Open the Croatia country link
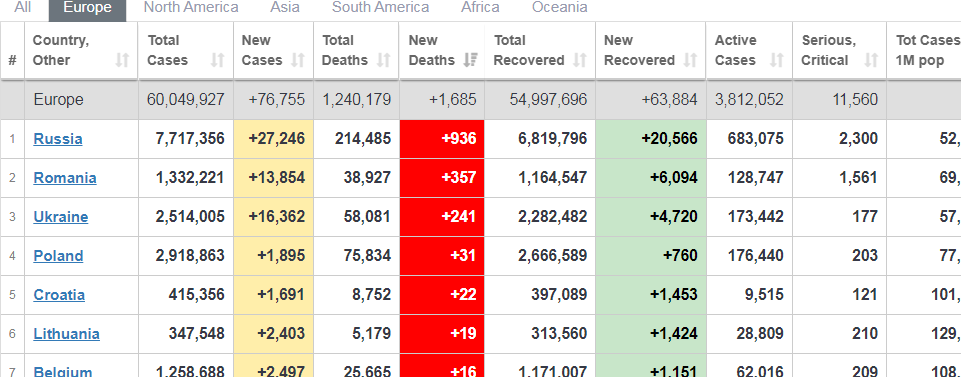The height and width of the screenshot is (377, 961). pyautogui.click(x=59, y=295)
